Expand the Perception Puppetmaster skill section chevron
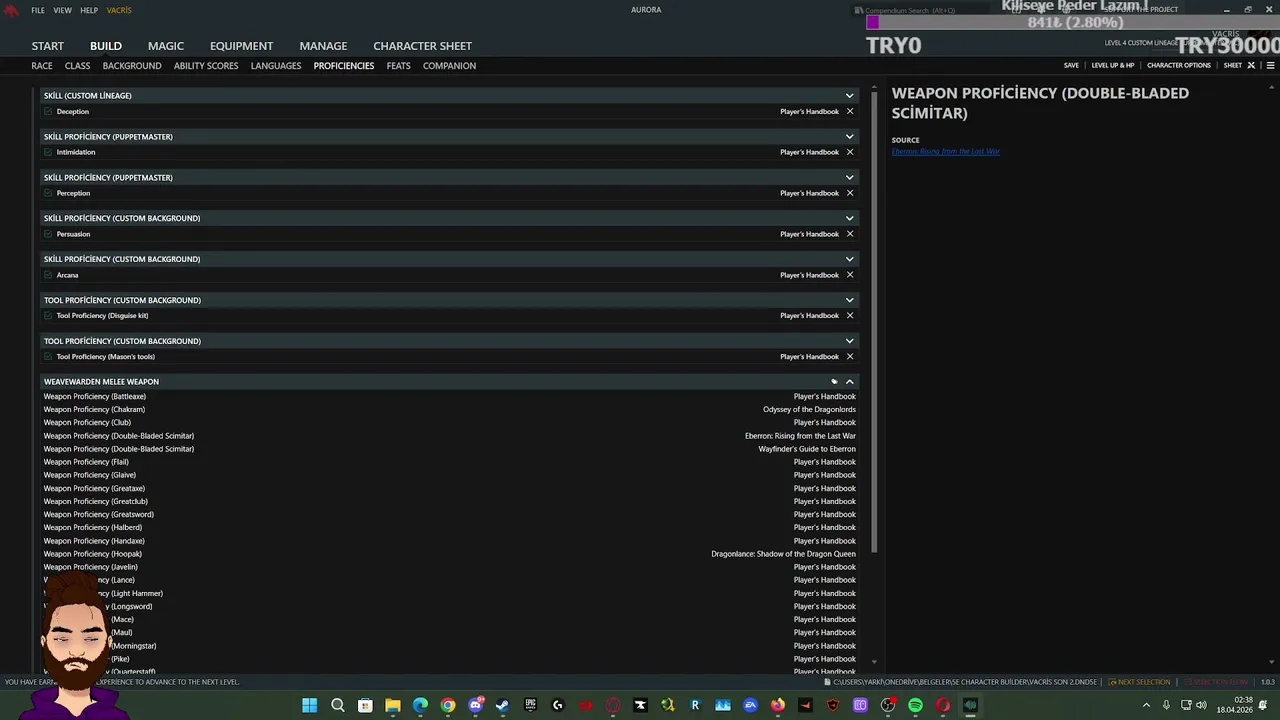This screenshot has width=1280, height=720. coord(850,177)
